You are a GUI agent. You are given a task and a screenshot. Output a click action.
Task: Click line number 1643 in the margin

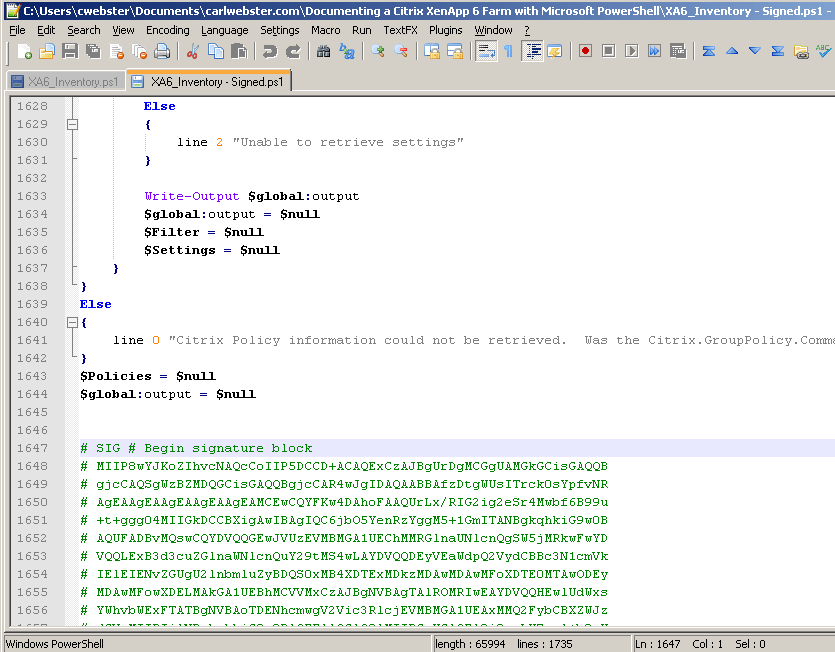(31, 376)
